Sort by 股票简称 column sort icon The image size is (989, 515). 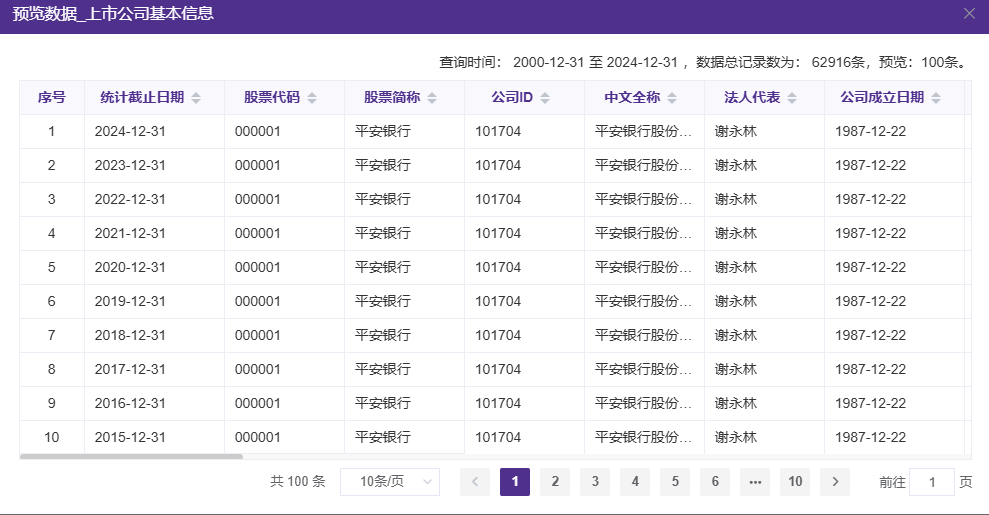pyautogui.click(x=431, y=98)
